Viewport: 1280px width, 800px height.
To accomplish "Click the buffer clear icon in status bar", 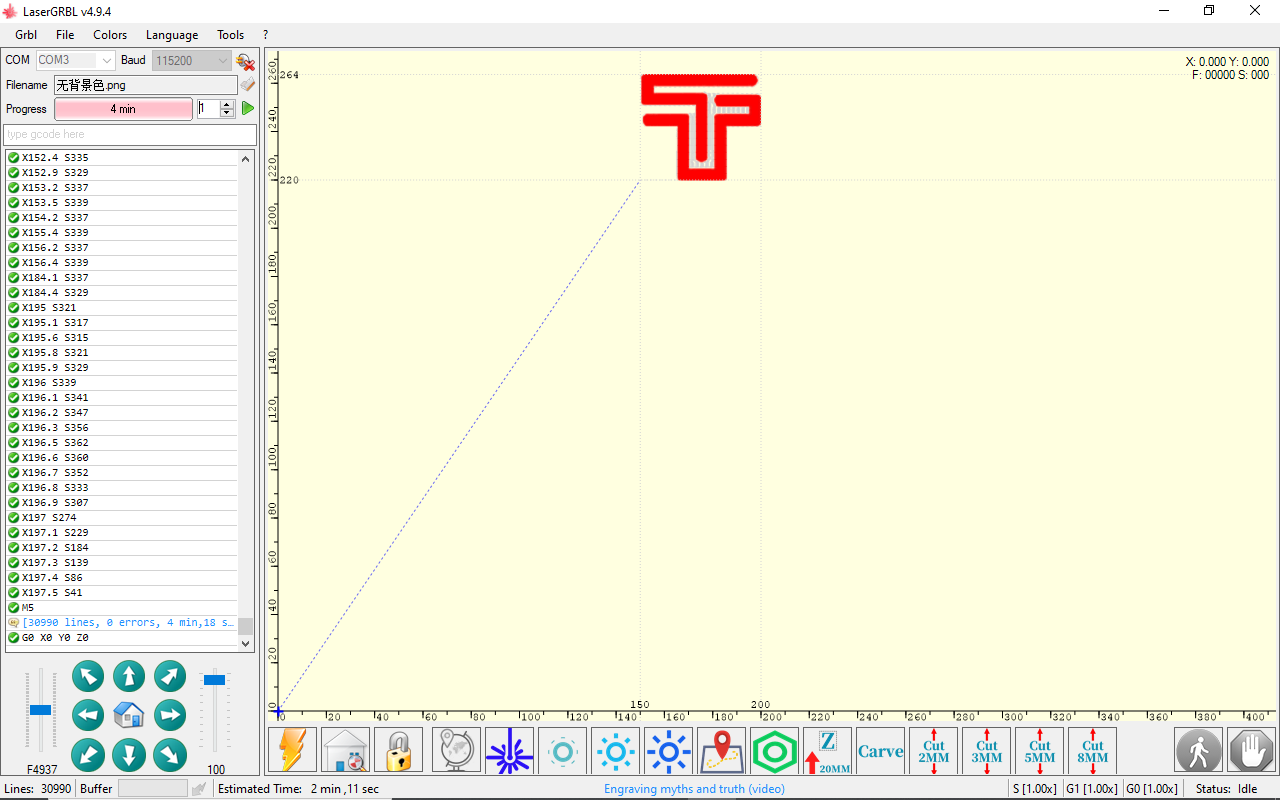I will click(x=200, y=789).
